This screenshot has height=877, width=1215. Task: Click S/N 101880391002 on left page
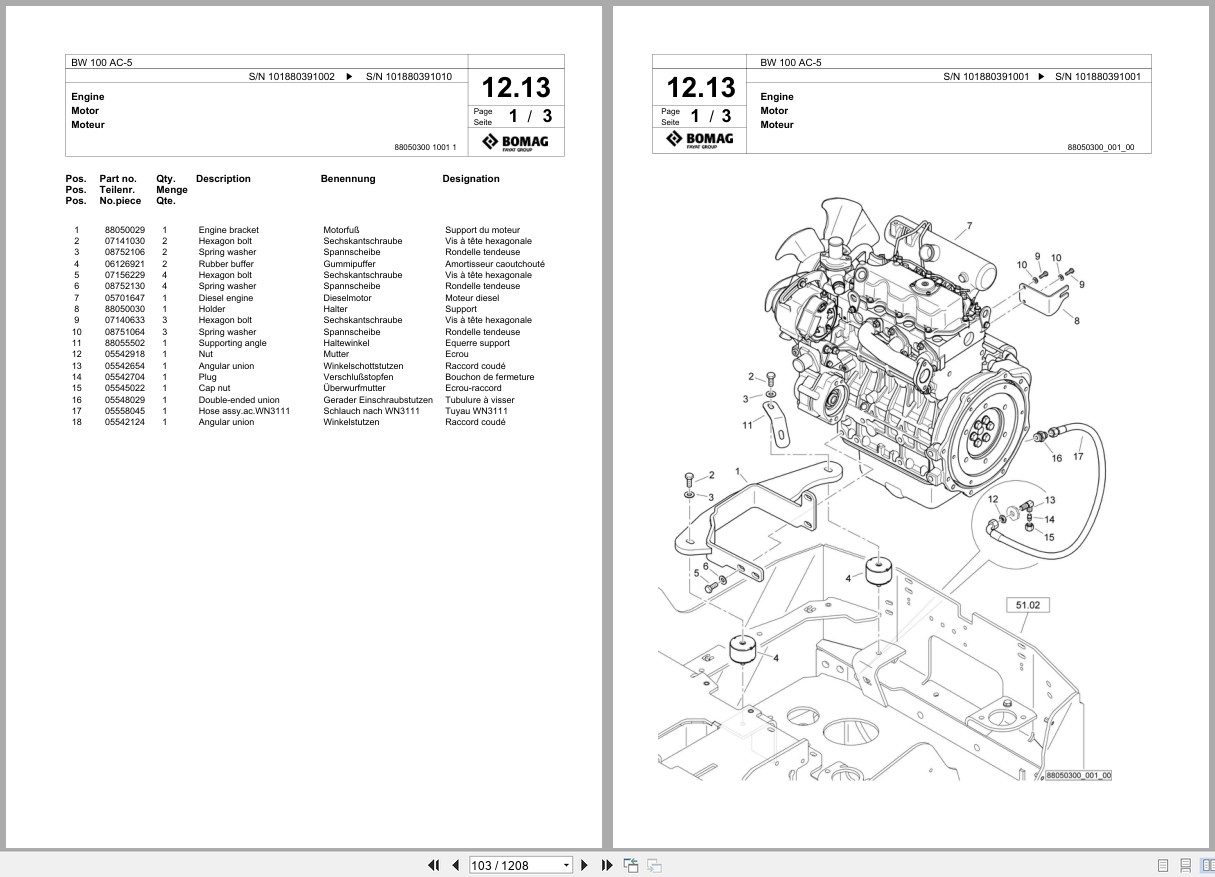pos(292,77)
